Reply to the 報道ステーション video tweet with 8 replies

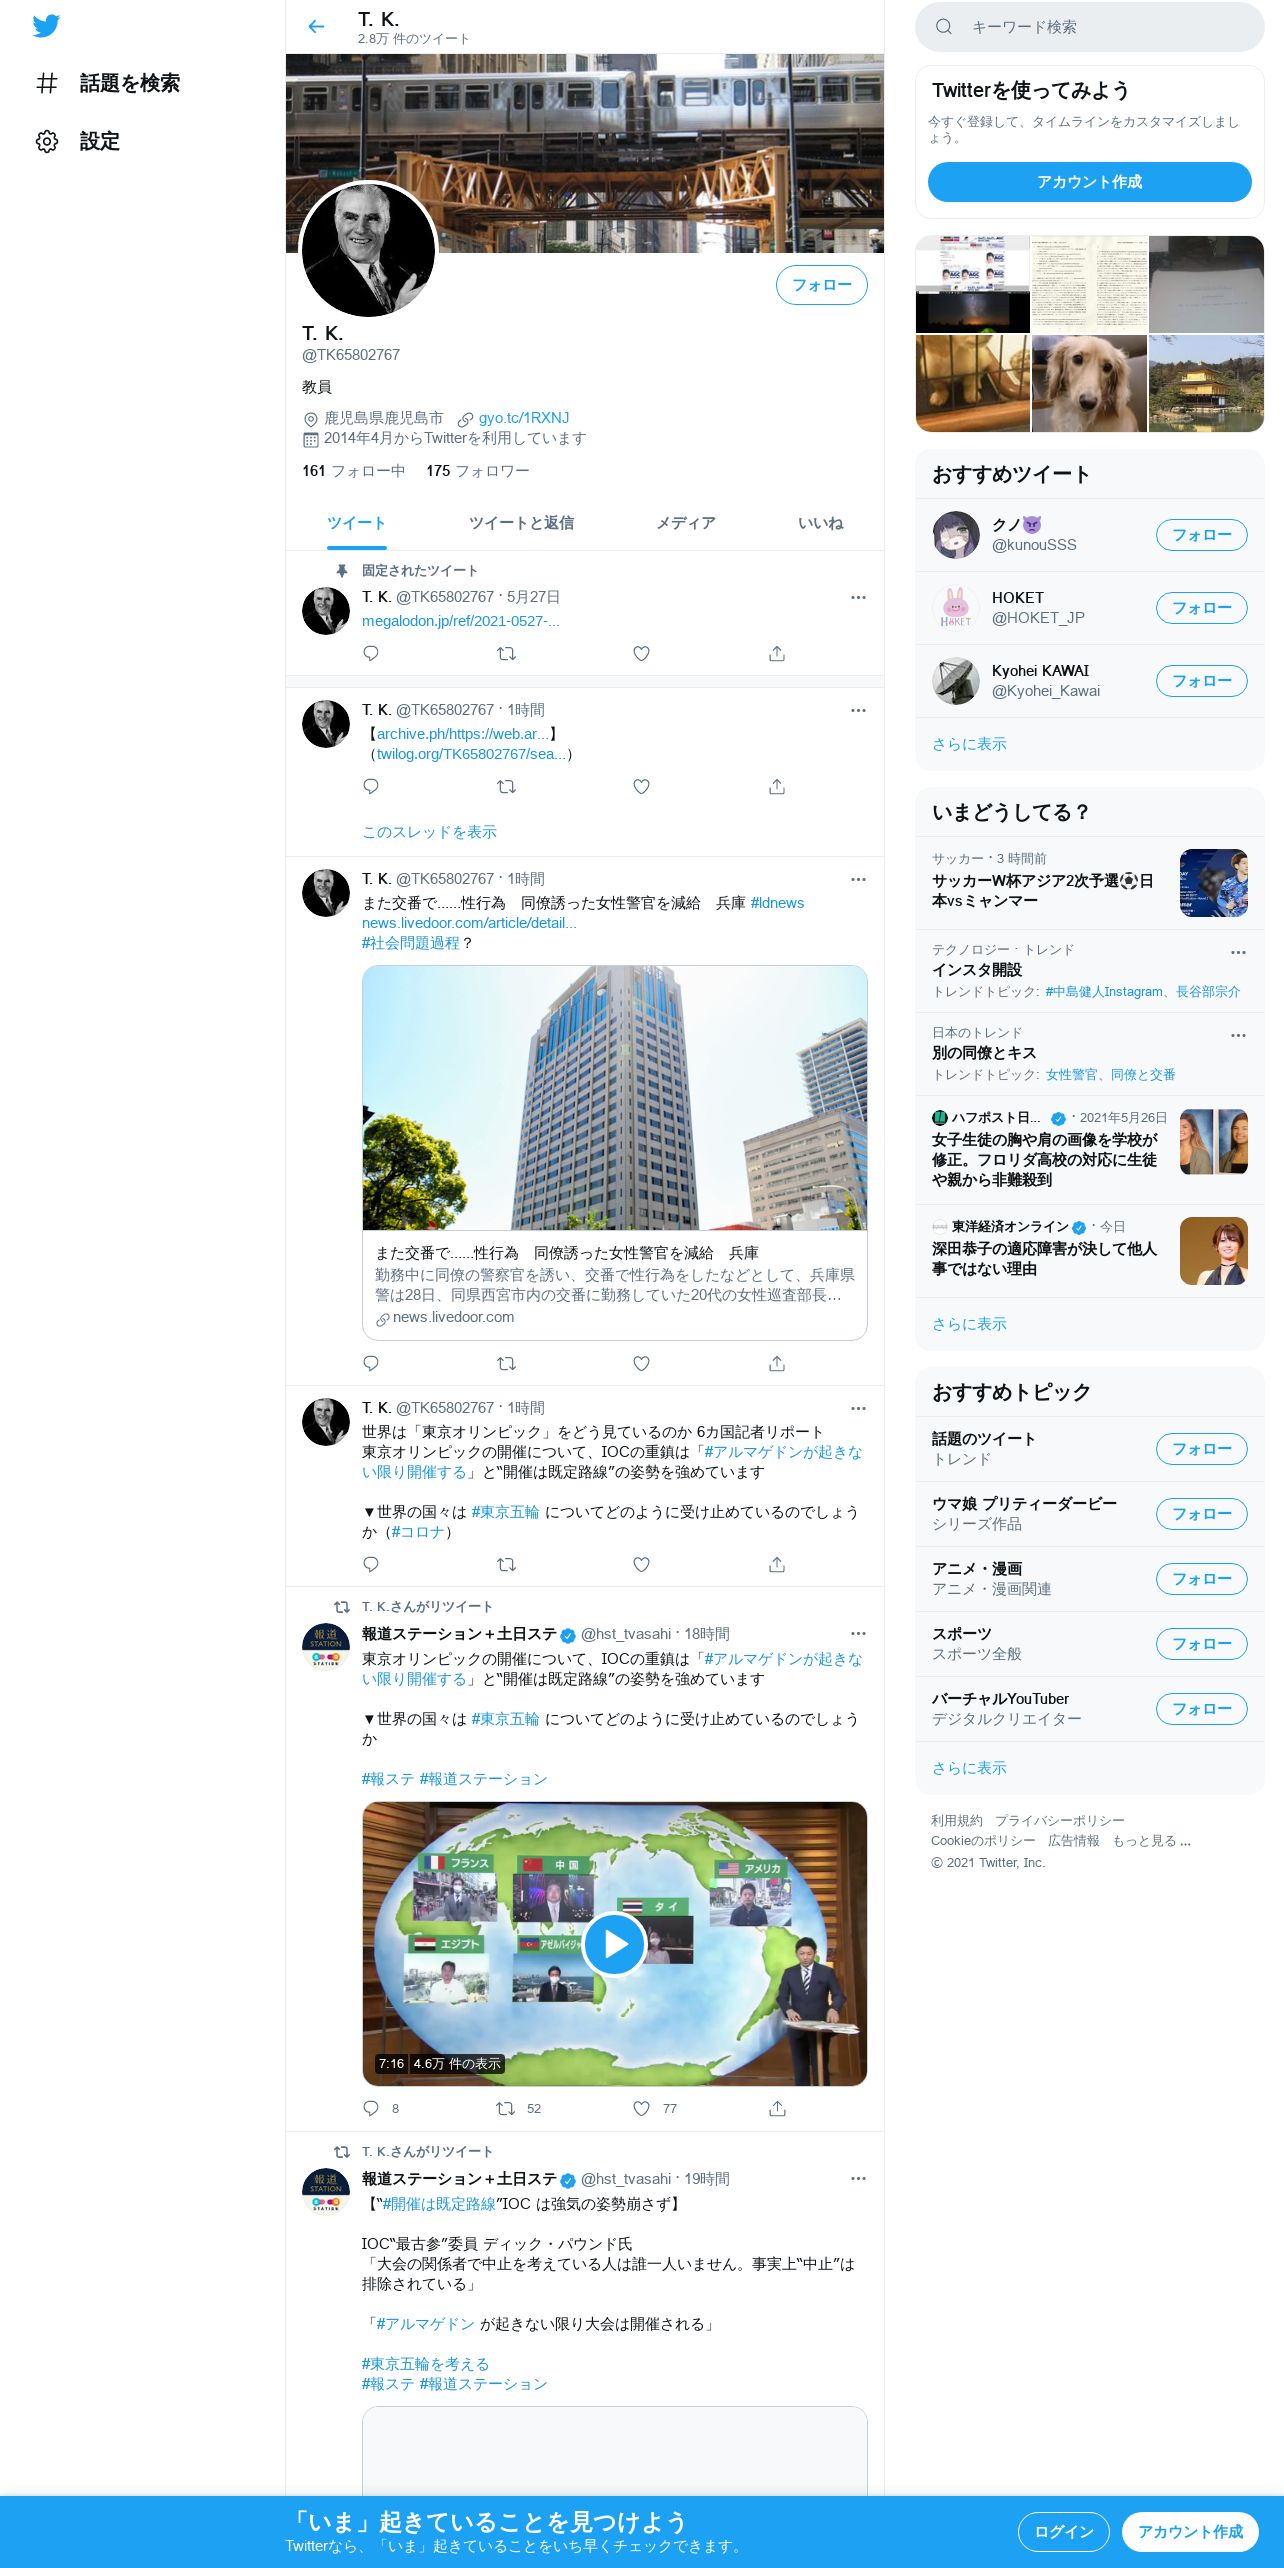pyautogui.click(x=371, y=2108)
